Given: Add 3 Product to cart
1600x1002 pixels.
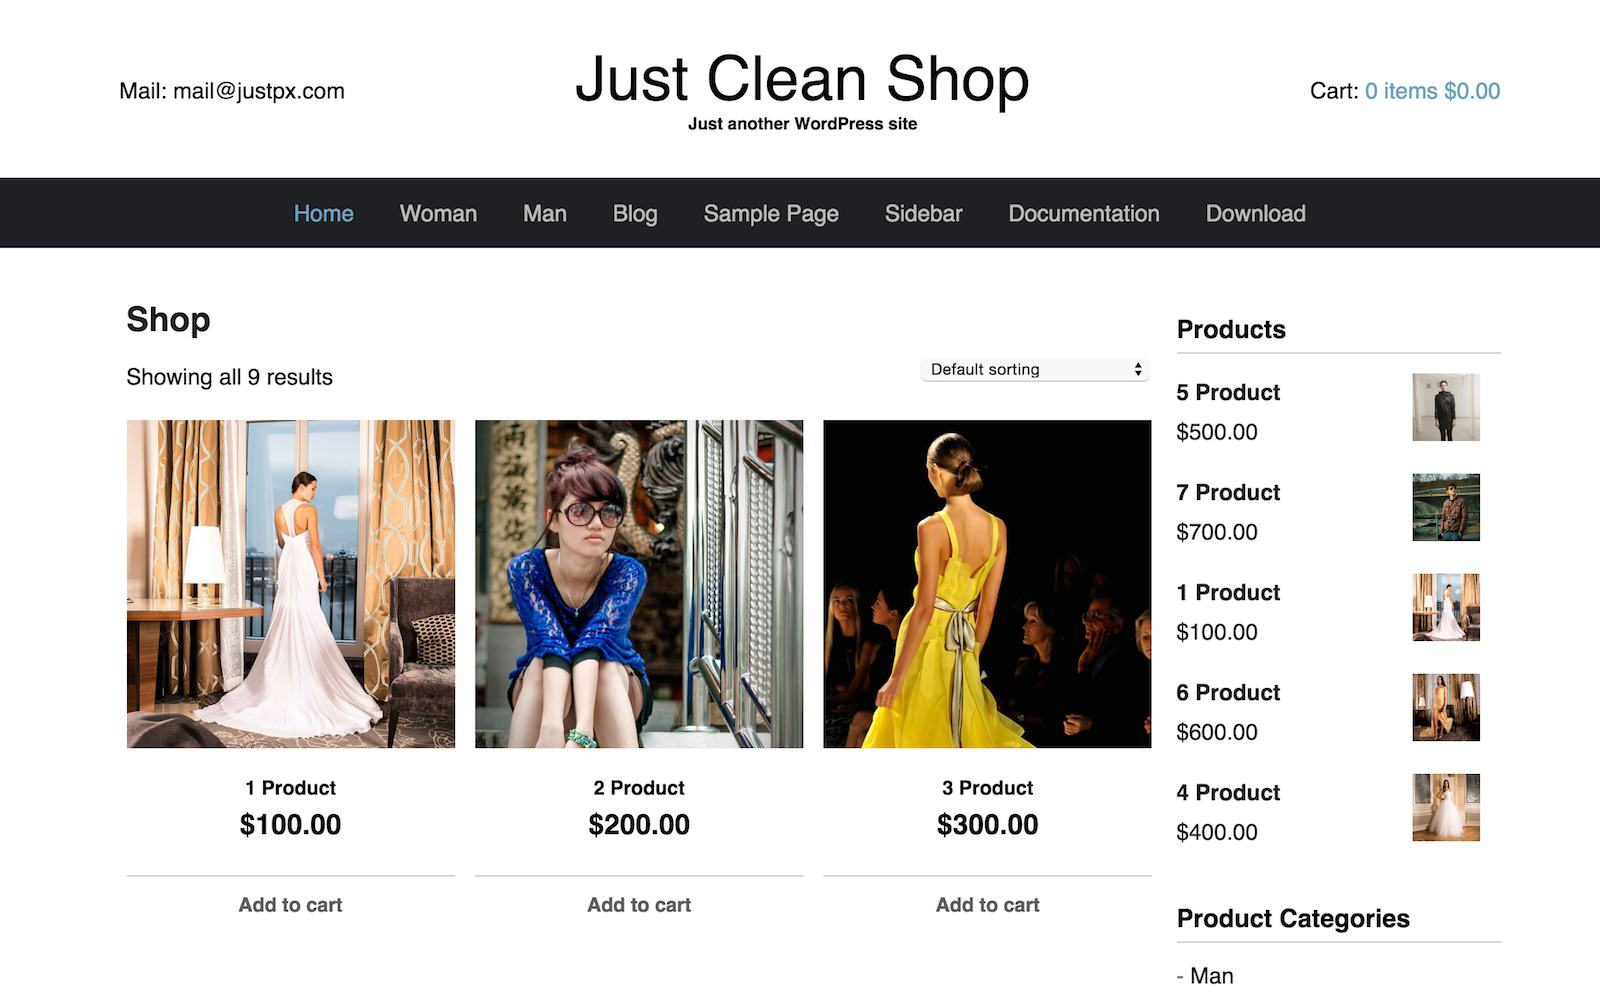Looking at the screenshot, I should (x=987, y=904).
